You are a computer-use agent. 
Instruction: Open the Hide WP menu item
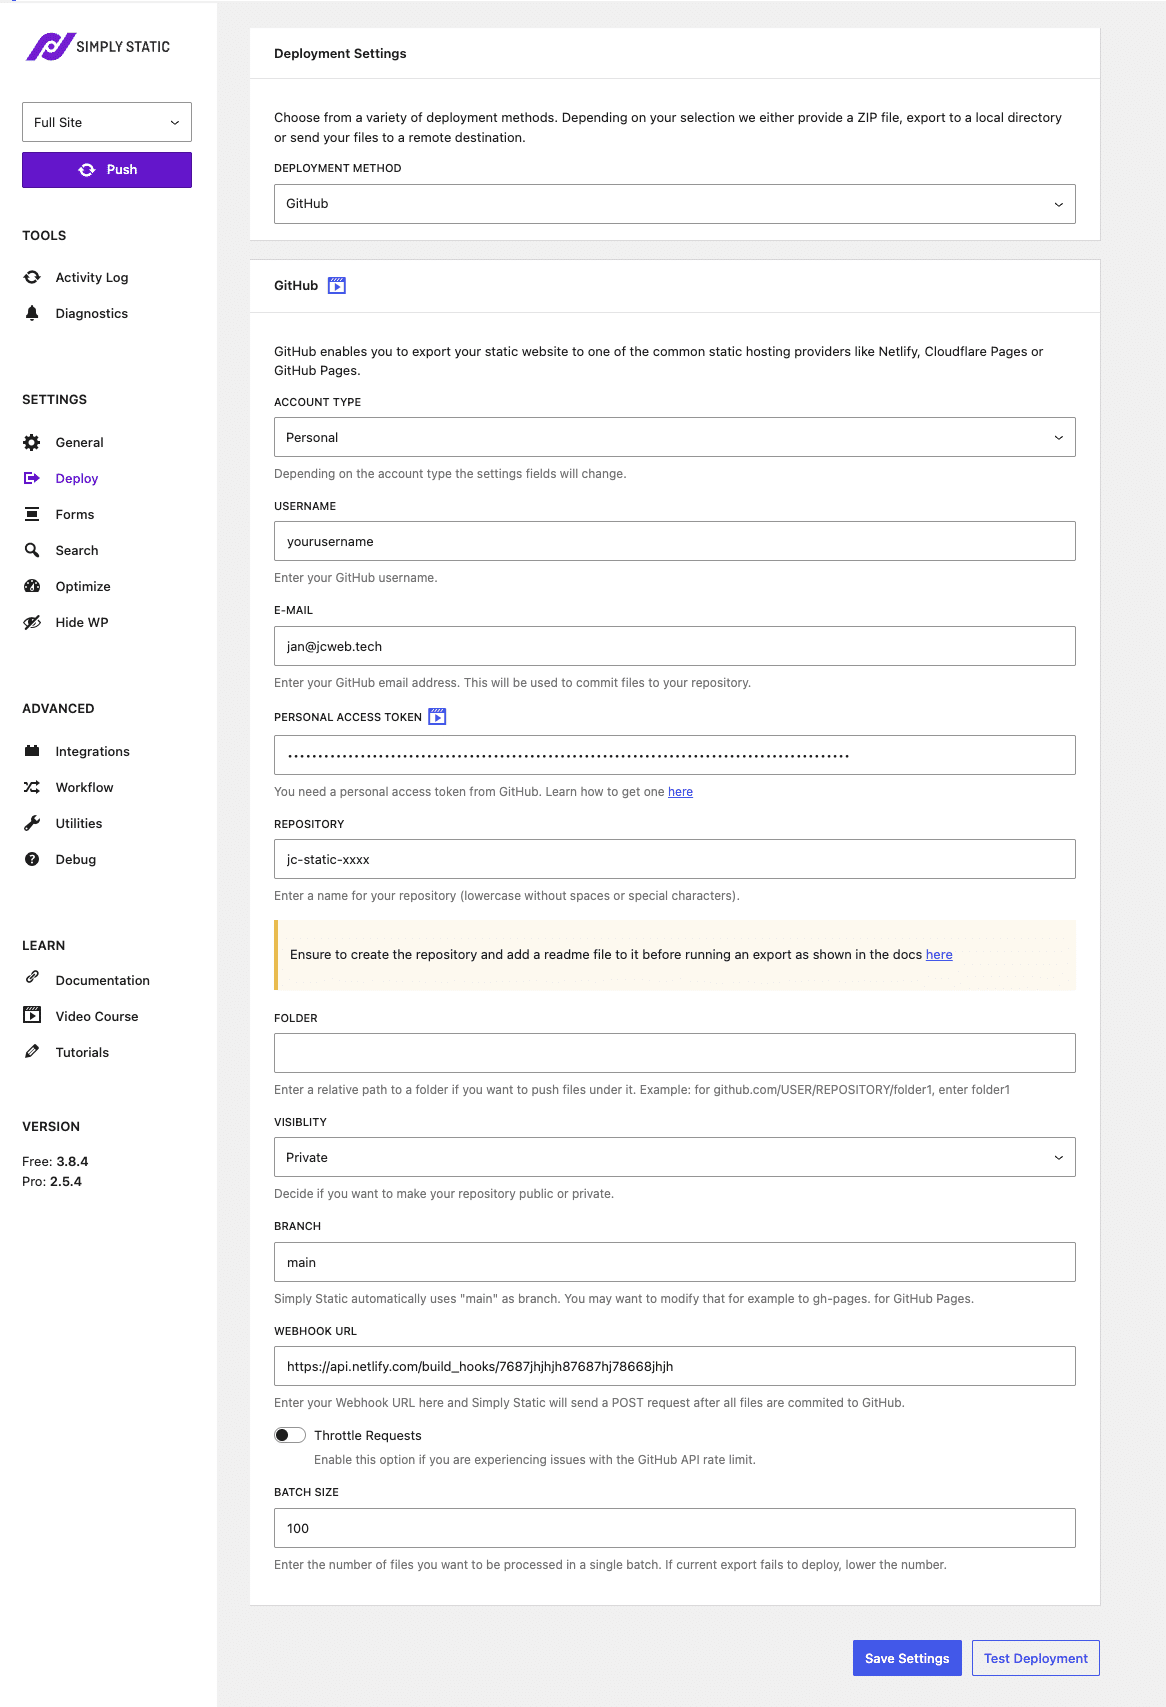[82, 622]
